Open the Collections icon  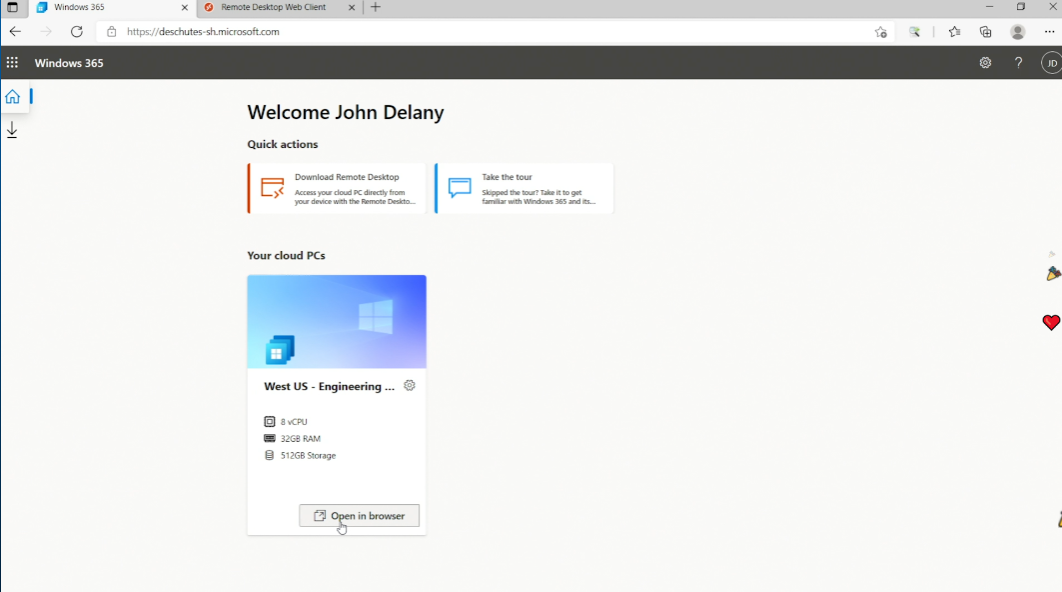[985, 32]
